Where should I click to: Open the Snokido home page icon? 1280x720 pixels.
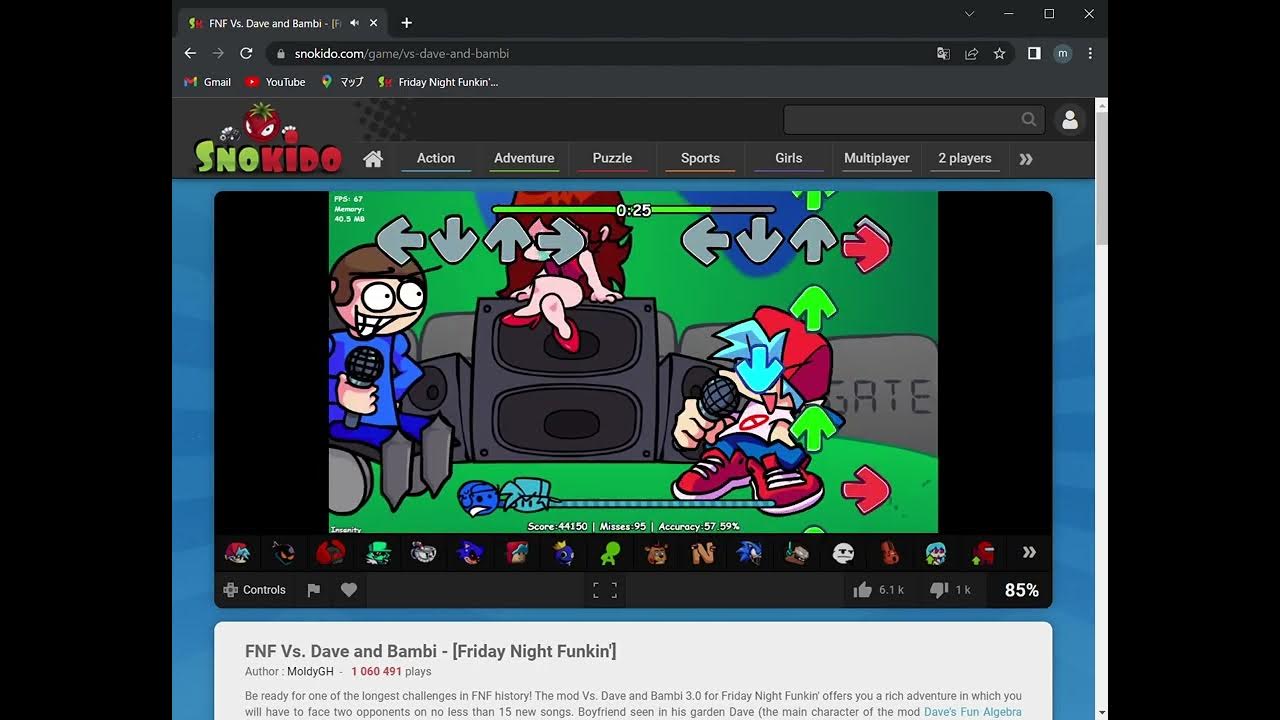tap(373, 159)
